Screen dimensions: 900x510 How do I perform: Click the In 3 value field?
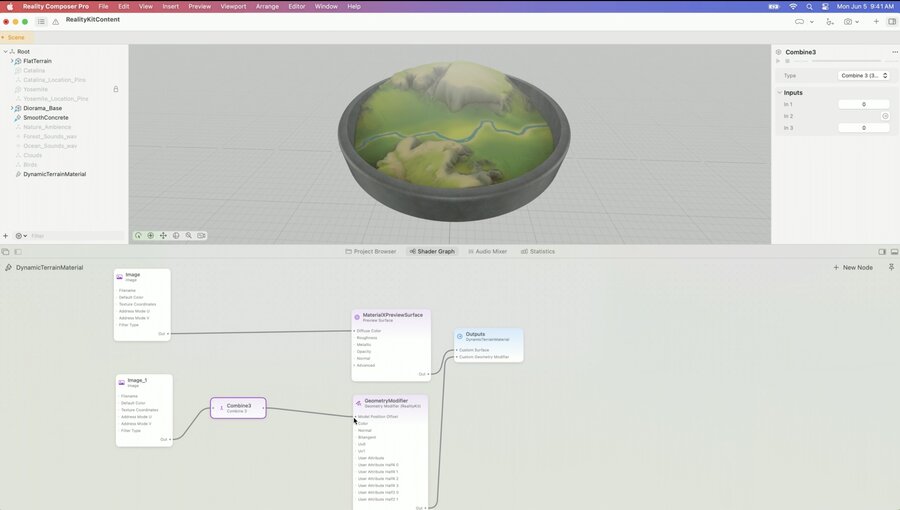click(864, 128)
